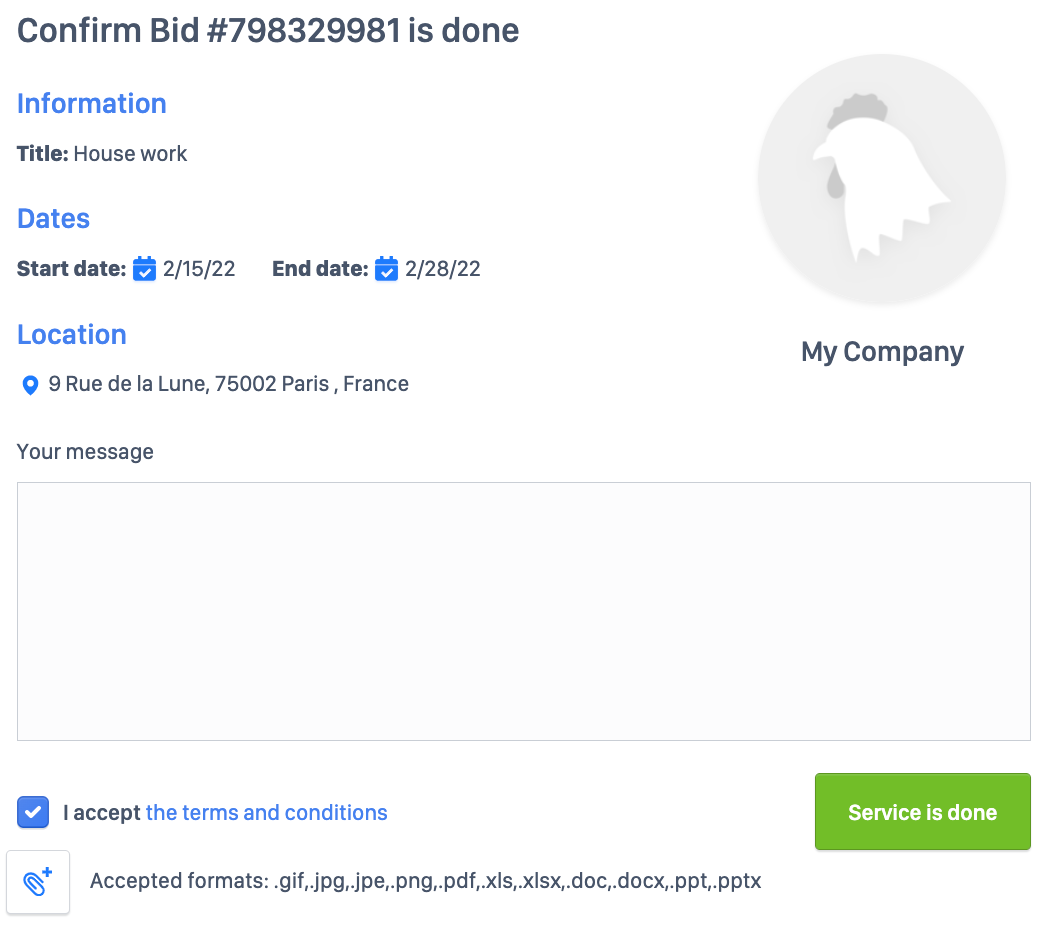This screenshot has width=1058, height=938.
Task: Click the location pin icon
Action: tap(30, 385)
